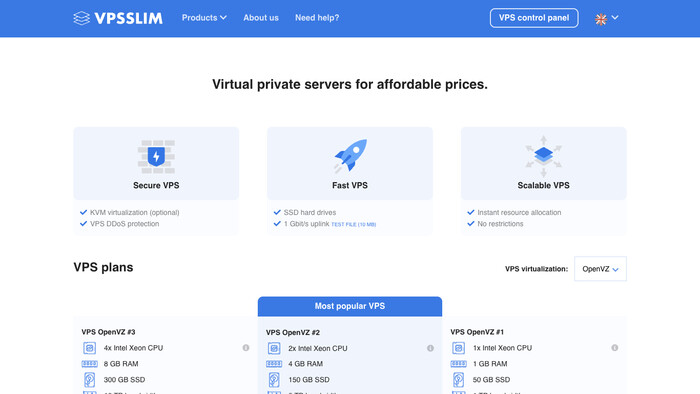Click the Secure VPS shield icon
700x394 pixels.
[x=156, y=156]
